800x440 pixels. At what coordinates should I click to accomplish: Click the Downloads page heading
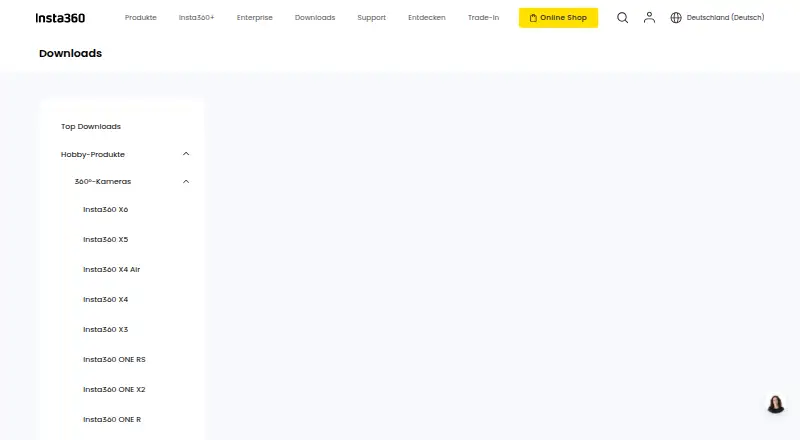[x=70, y=53]
